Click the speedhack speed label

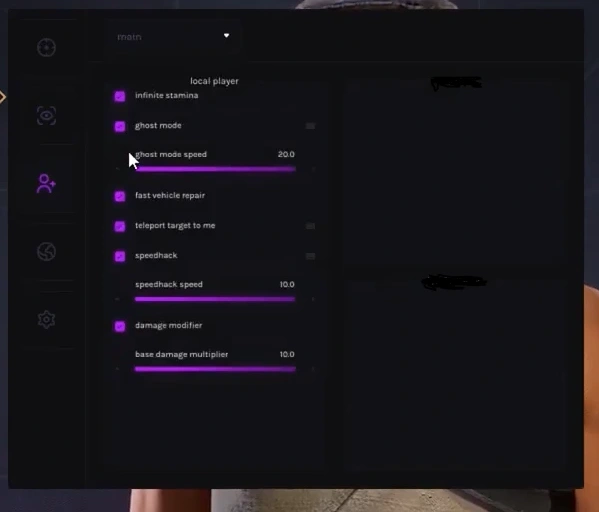pos(169,285)
